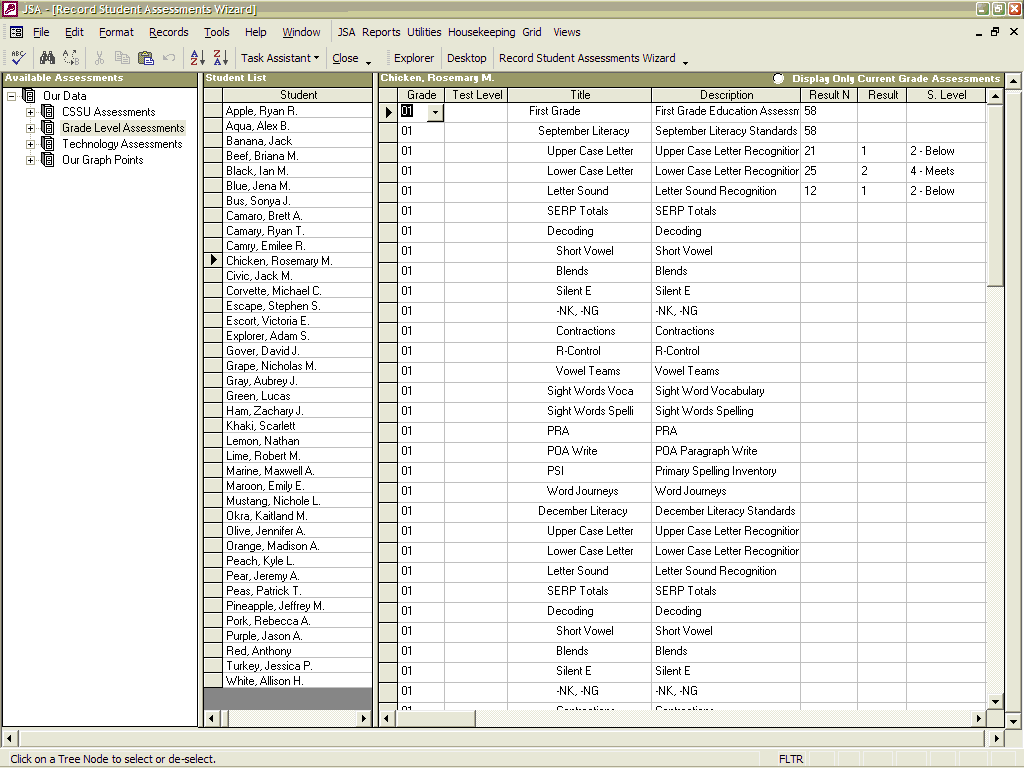
Task: Open Find with the binoculars icon
Action: (47, 58)
